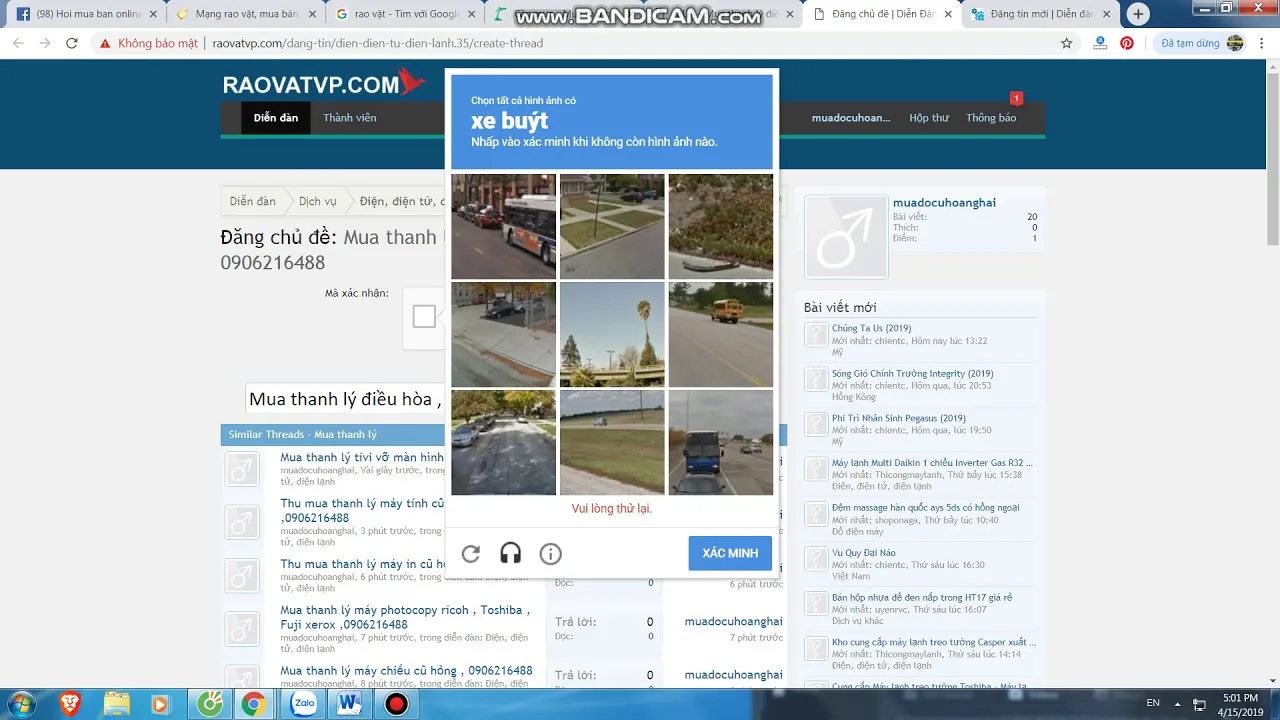Open the Thành viên navigation tab

click(350, 118)
